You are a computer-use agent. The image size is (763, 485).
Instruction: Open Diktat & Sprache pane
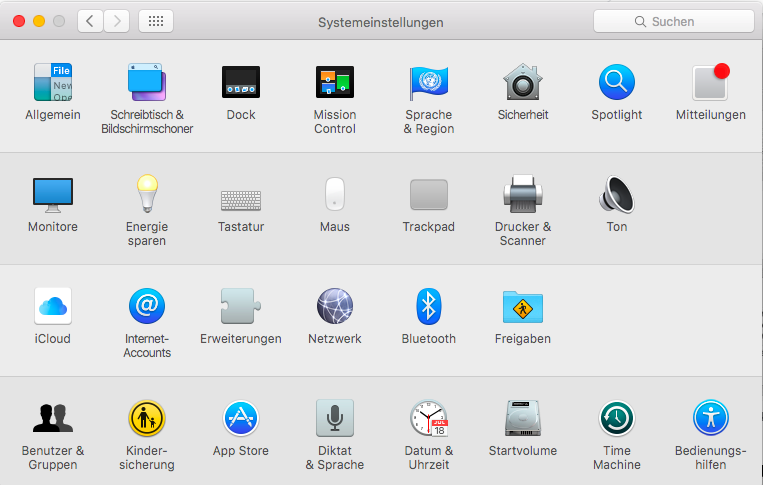coord(335,418)
